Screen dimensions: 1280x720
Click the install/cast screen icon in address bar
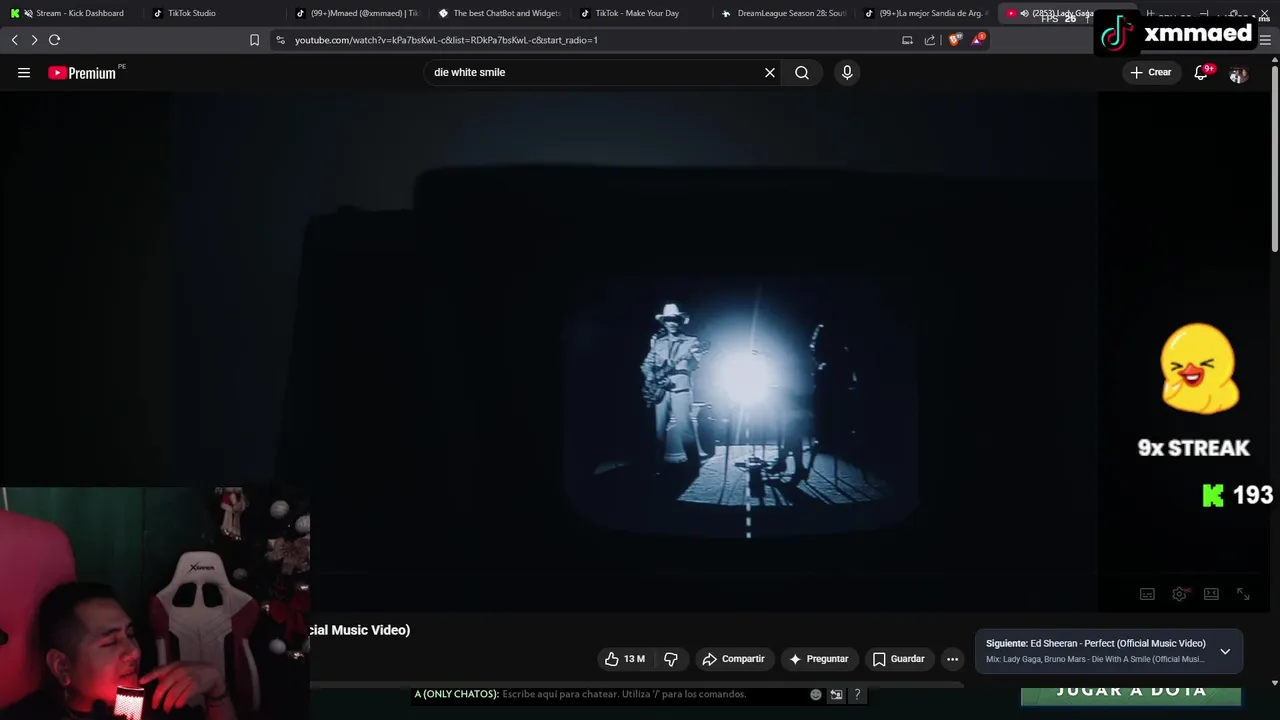tap(907, 40)
